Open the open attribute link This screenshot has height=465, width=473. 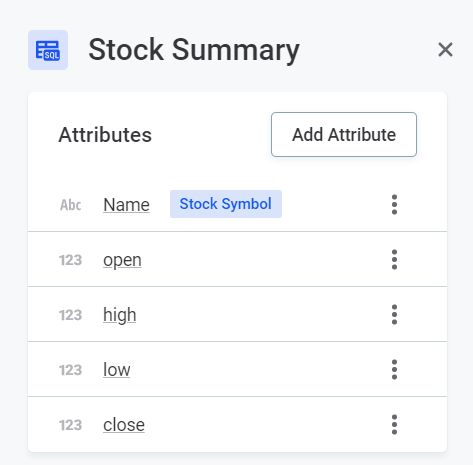[122, 260]
